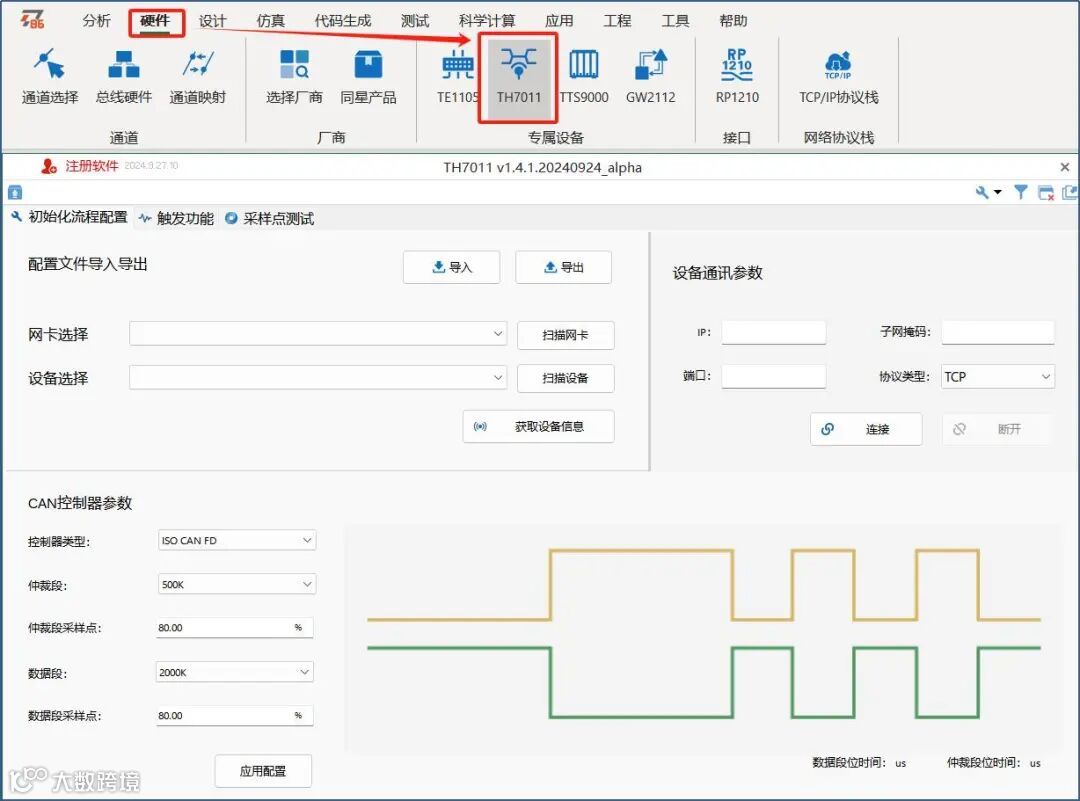
Task: Open the 同星产品 products icon
Action: click(368, 76)
